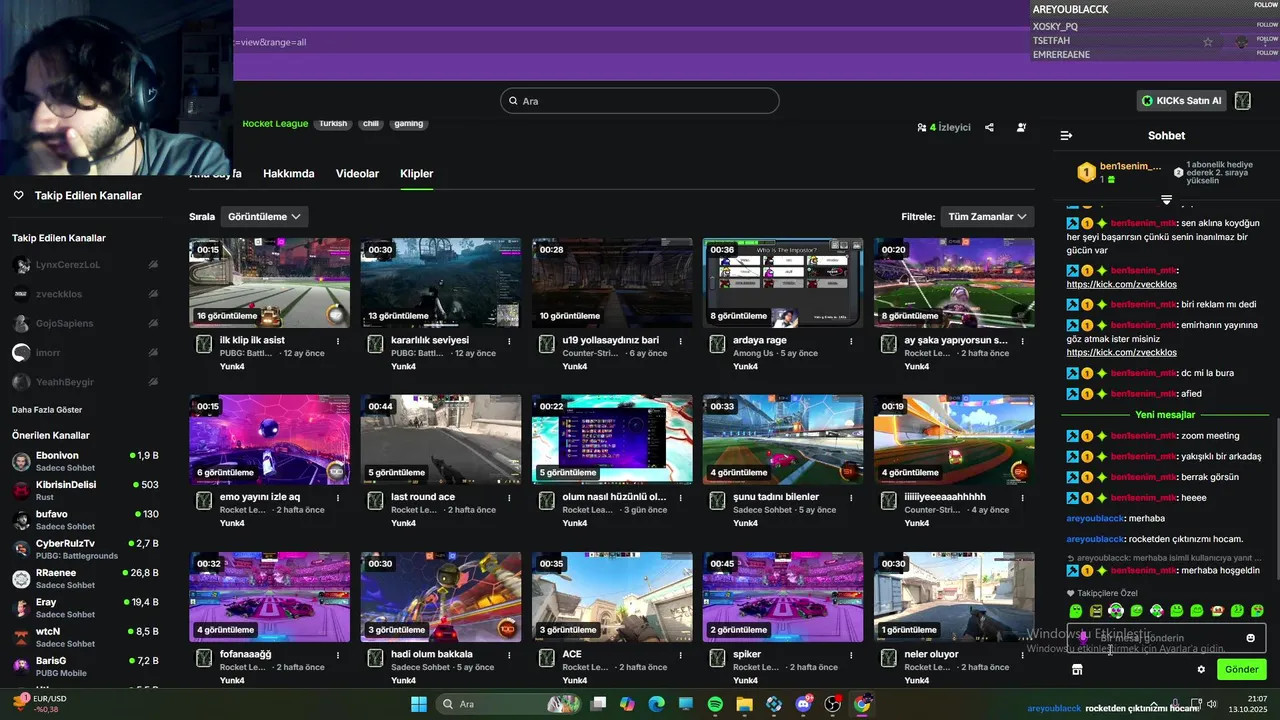Click areyoublacck username beside 'merhaba' message
The image size is (1280, 720).
click(1096, 519)
